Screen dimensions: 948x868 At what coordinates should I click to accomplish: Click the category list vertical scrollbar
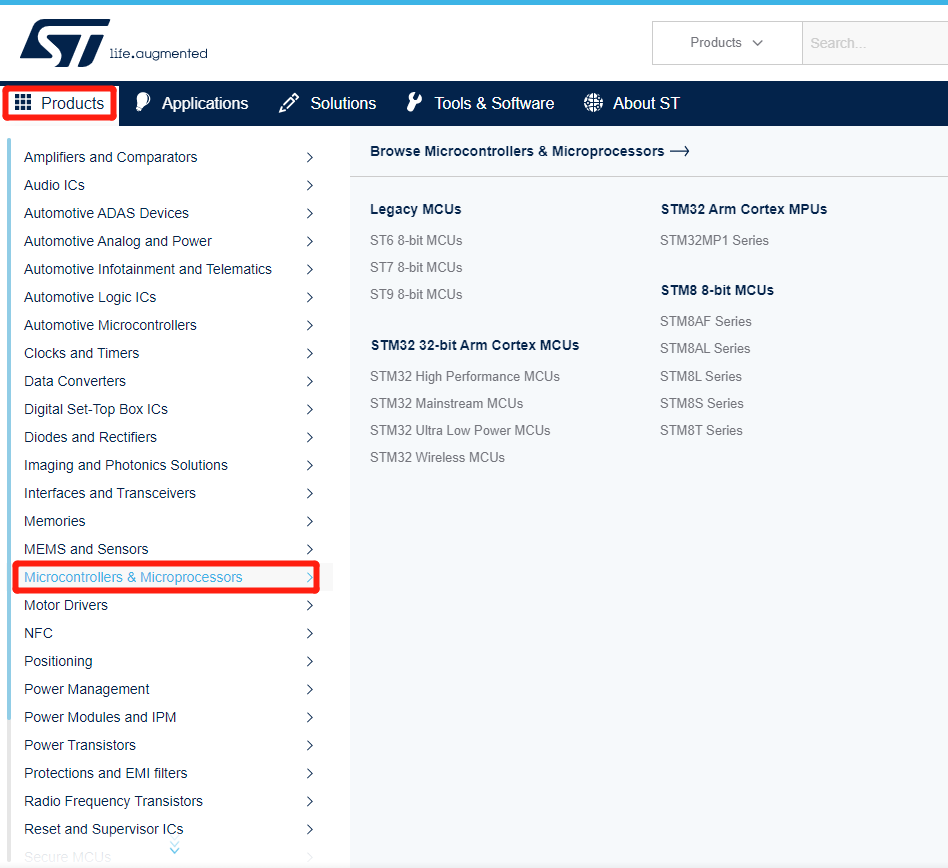pos(9,429)
